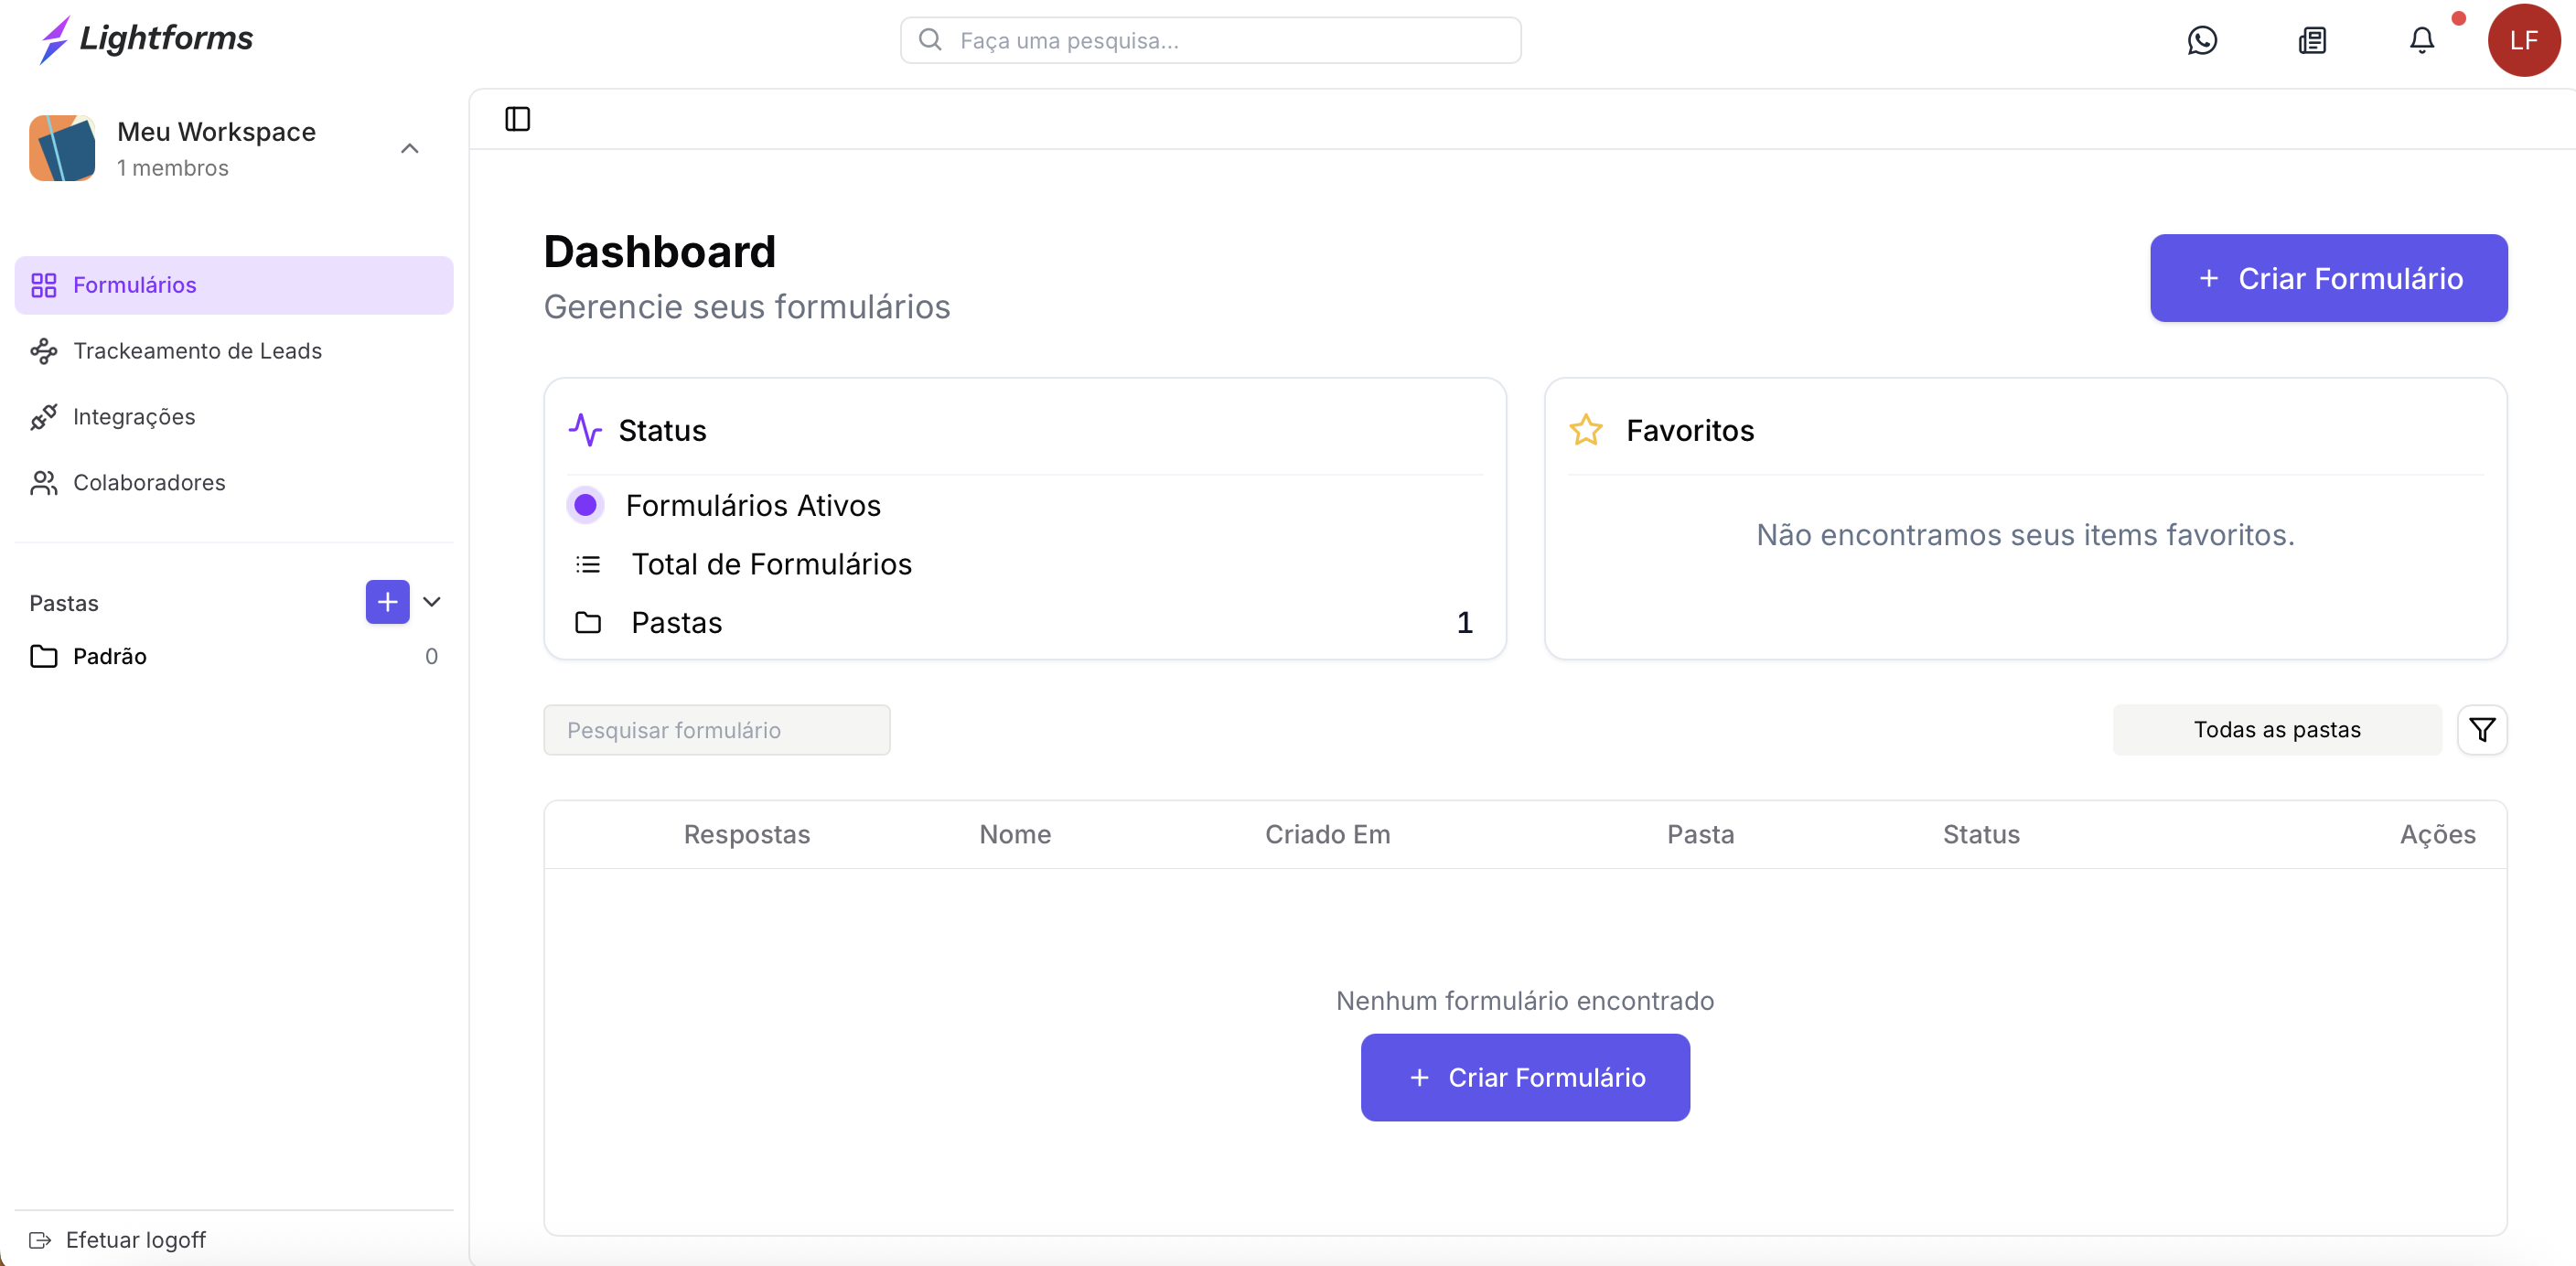Click the Meu Workspace thumbnail

(62, 148)
